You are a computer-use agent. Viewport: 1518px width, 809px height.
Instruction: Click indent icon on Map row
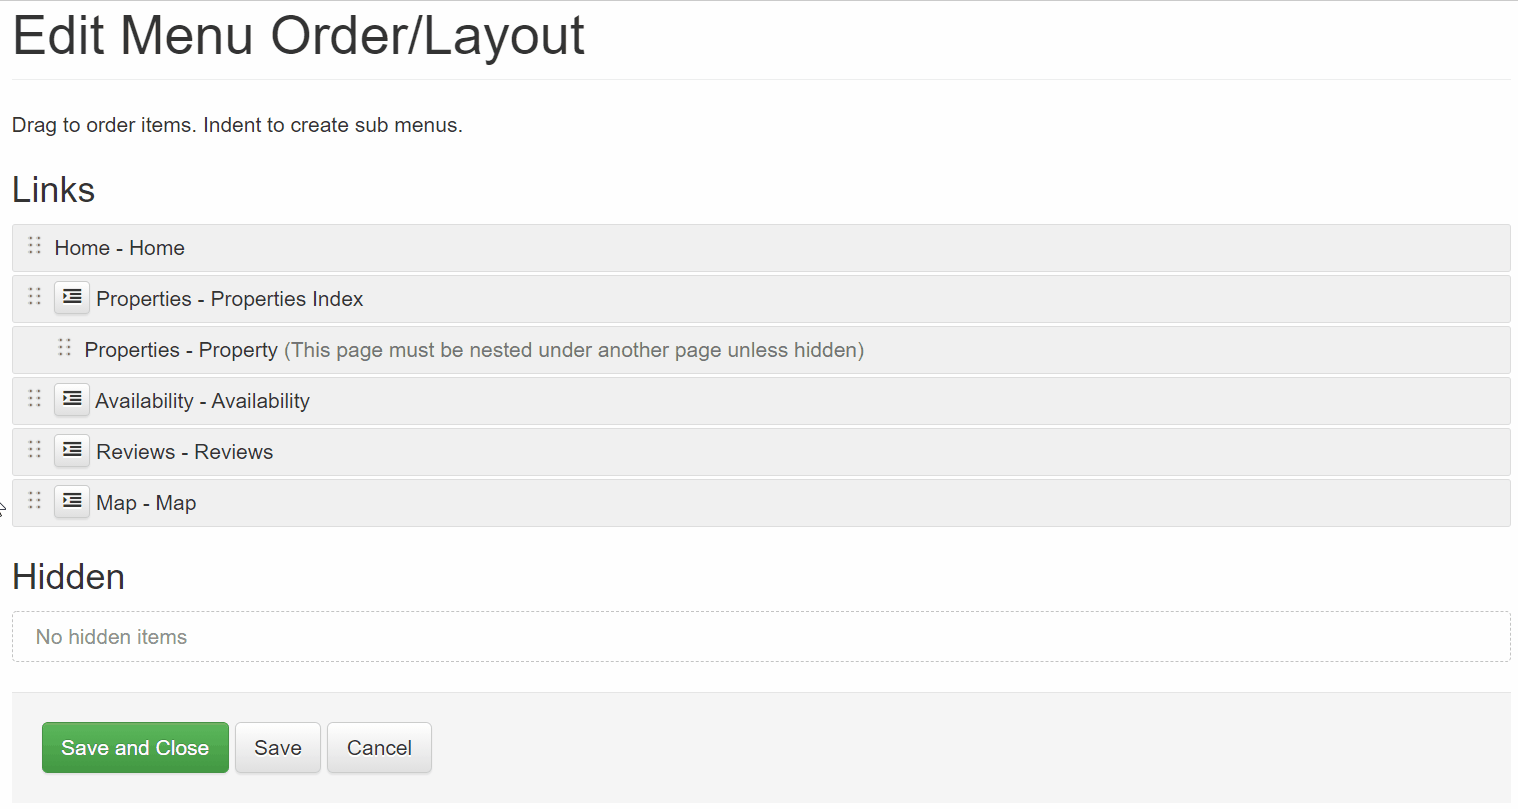pyautogui.click(x=72, y=501)
